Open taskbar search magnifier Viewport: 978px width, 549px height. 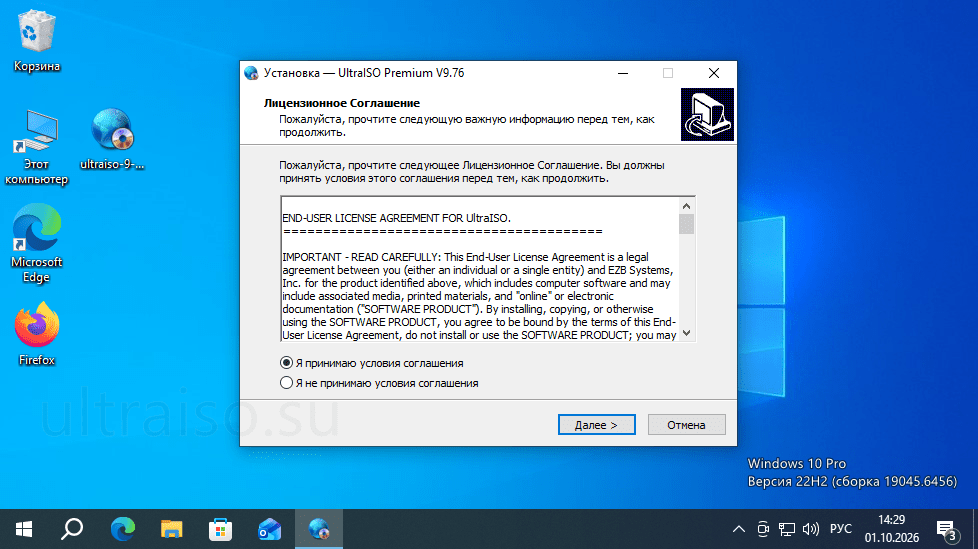tap(72, 529)
